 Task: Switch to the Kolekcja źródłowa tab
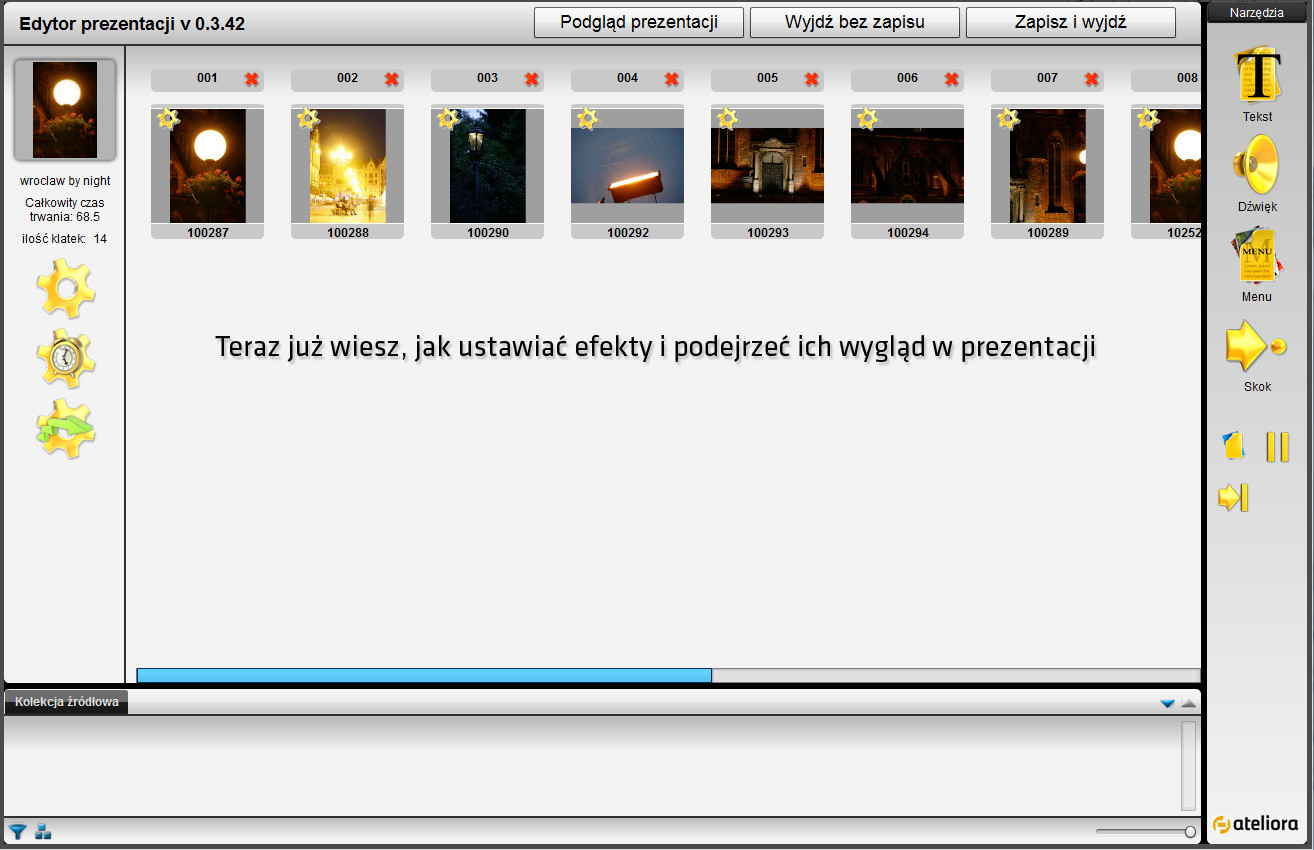tap(67, 702)
